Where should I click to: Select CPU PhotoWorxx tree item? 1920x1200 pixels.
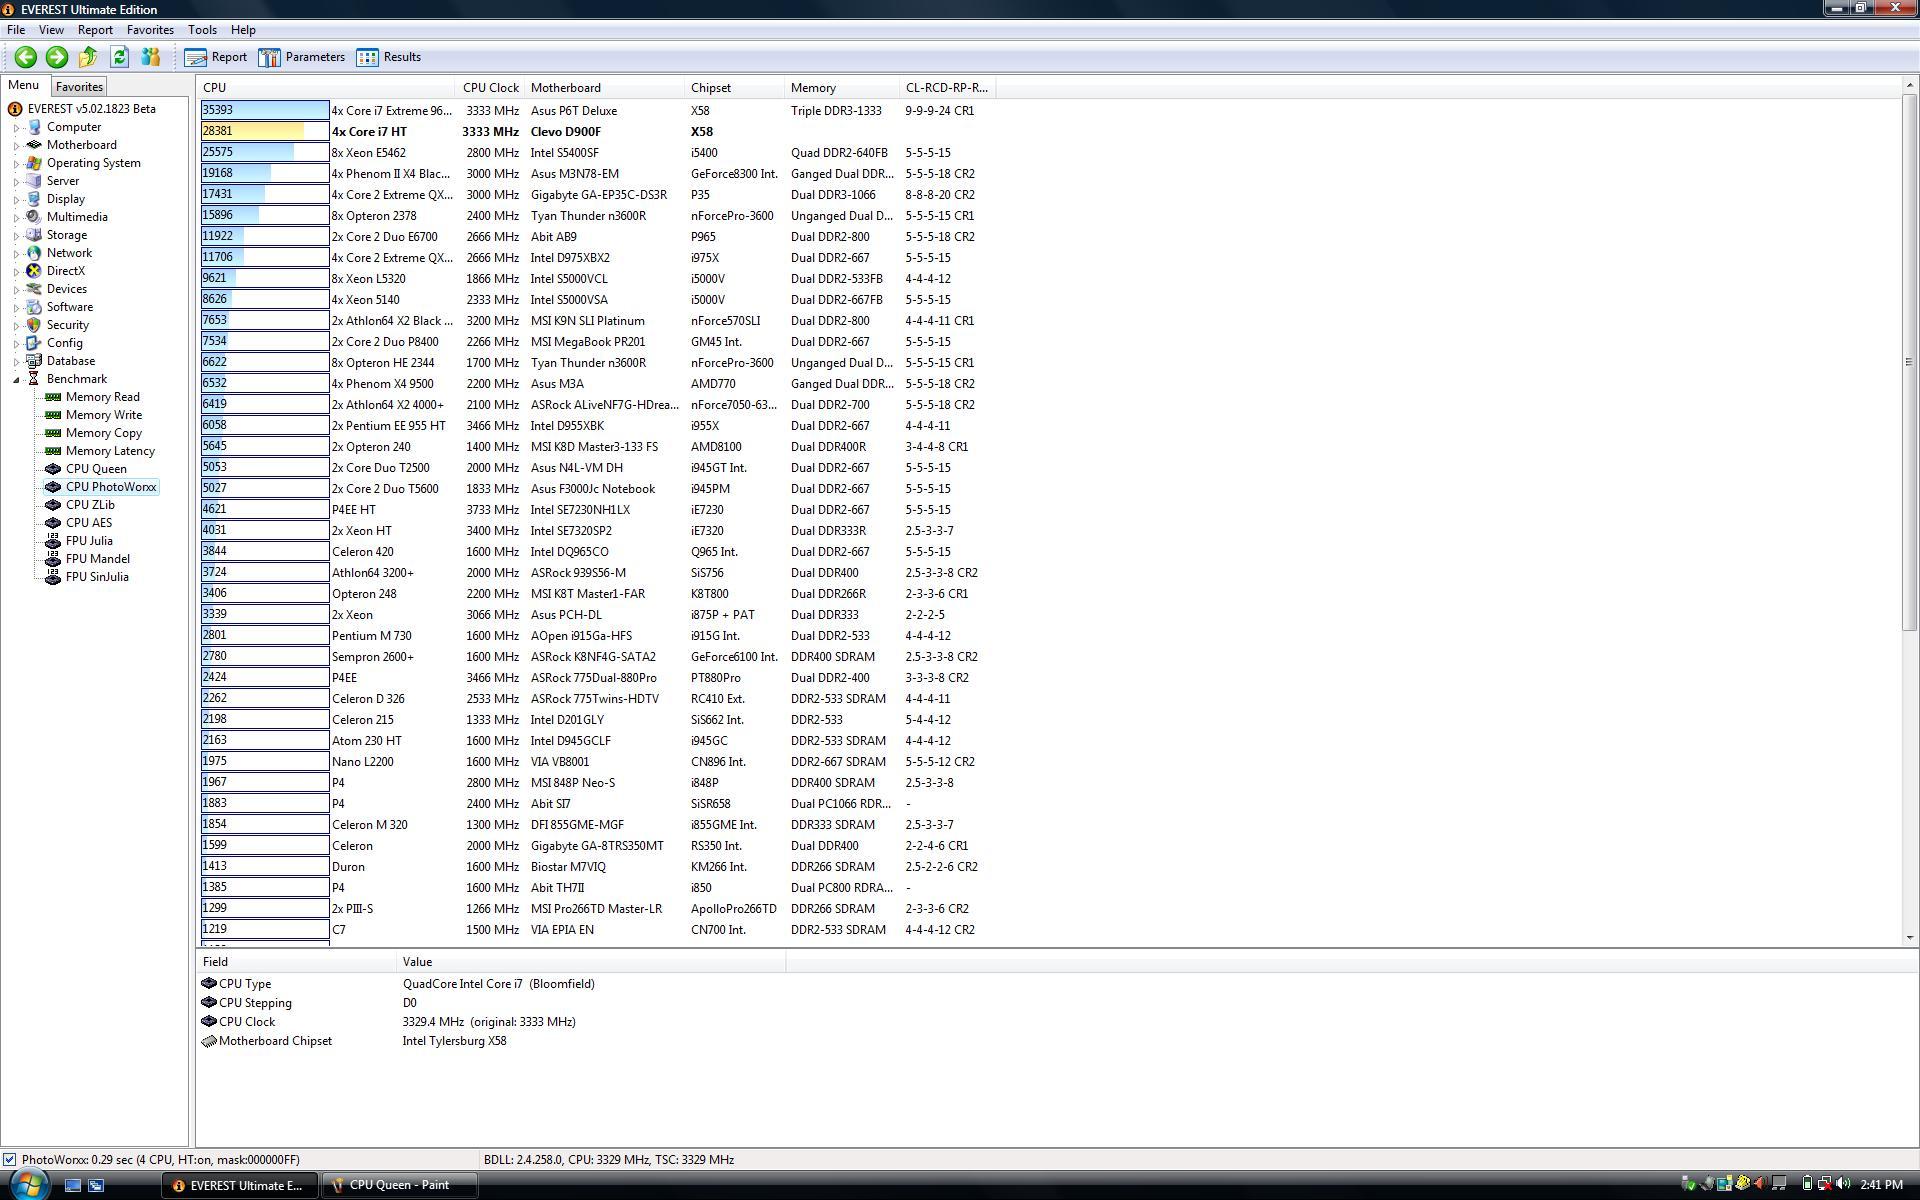(111, 487)
